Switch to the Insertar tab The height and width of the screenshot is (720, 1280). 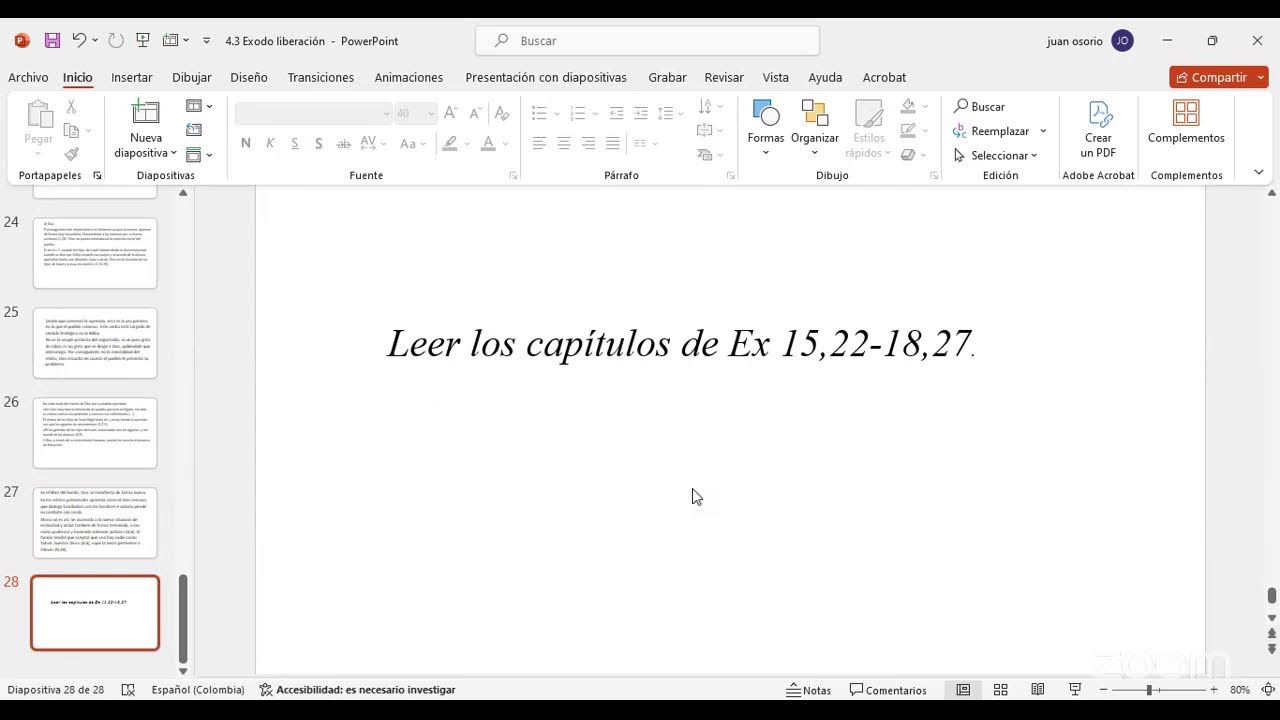coord(132,77)
